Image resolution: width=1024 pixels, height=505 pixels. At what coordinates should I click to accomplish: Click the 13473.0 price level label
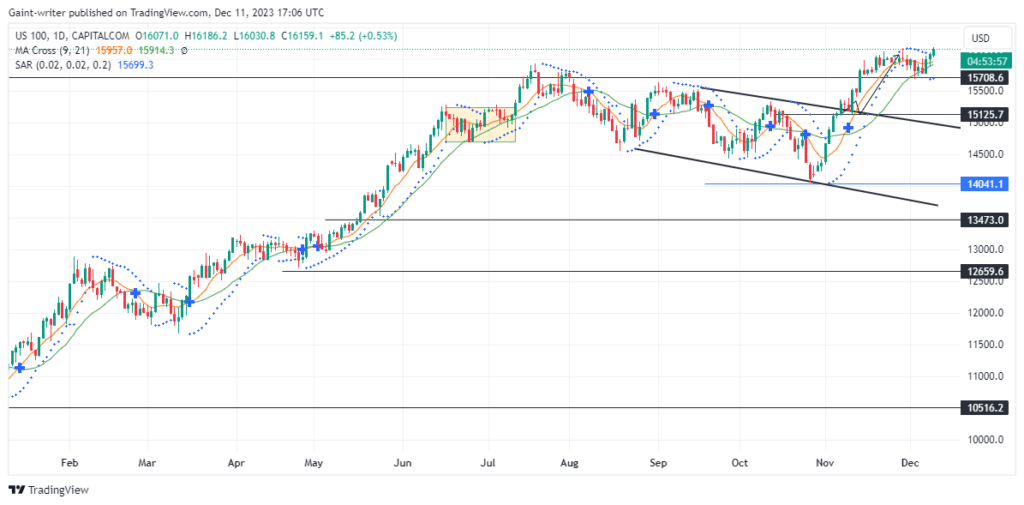(x=984, y=220)
